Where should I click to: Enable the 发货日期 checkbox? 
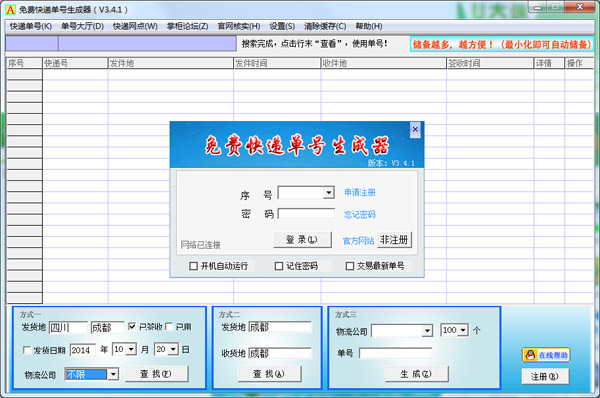click(27, 350)
